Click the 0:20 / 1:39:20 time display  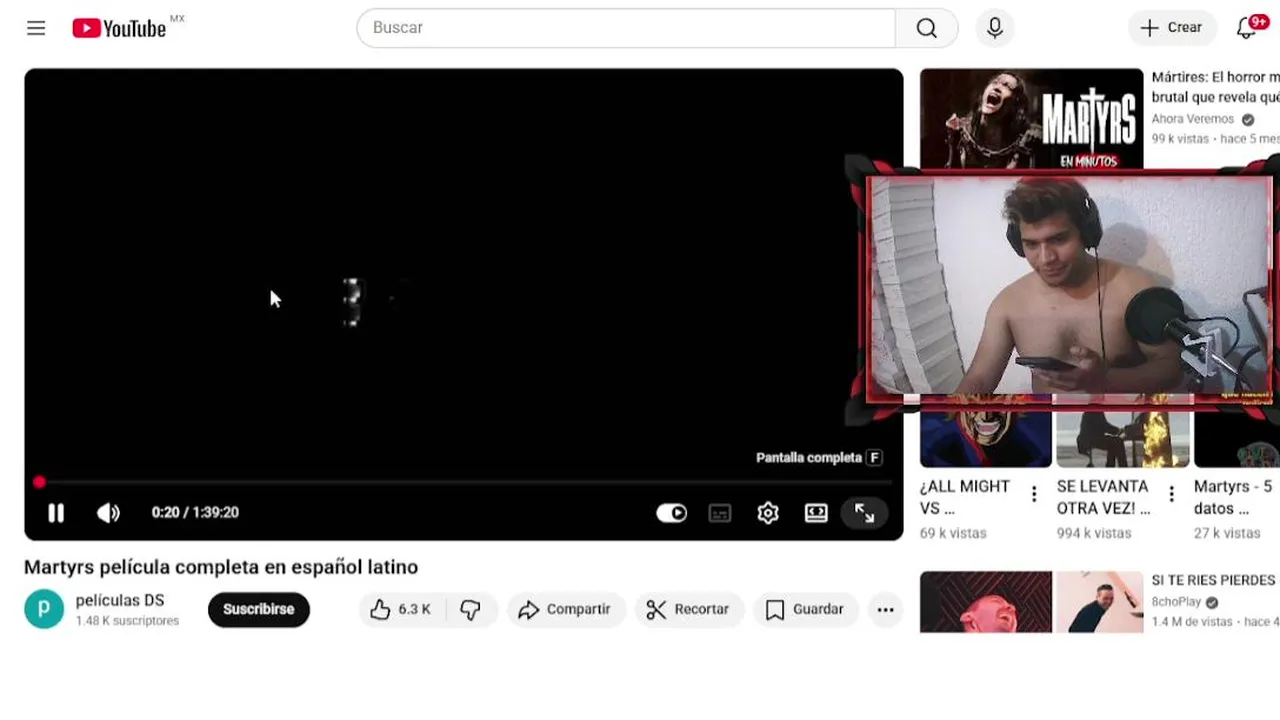pyautogui.click(x=195, y=512)
